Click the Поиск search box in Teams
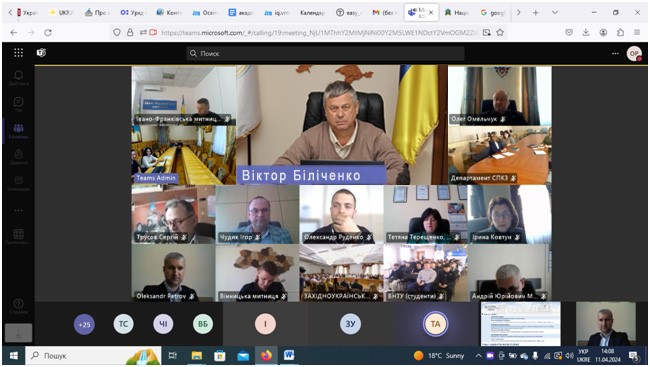 (325, 53)
